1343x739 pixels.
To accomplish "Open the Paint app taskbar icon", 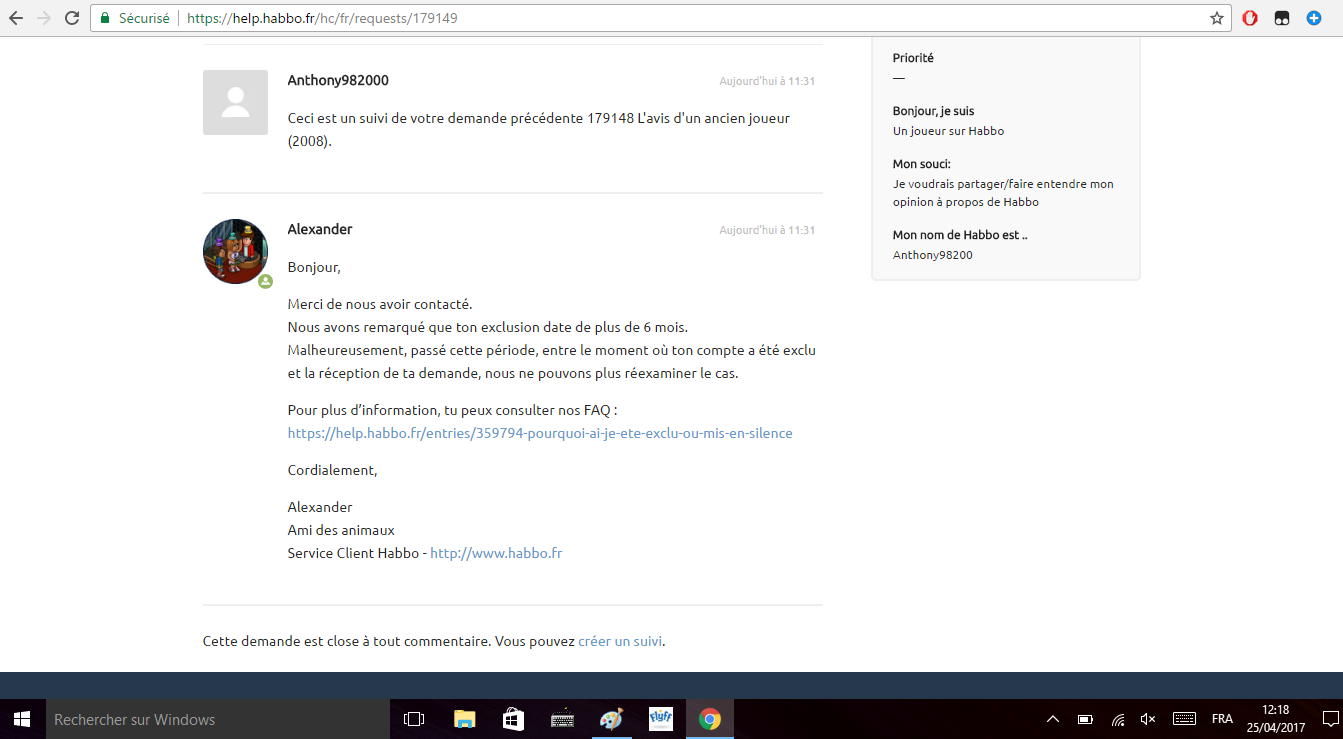I will pos(611,719).
